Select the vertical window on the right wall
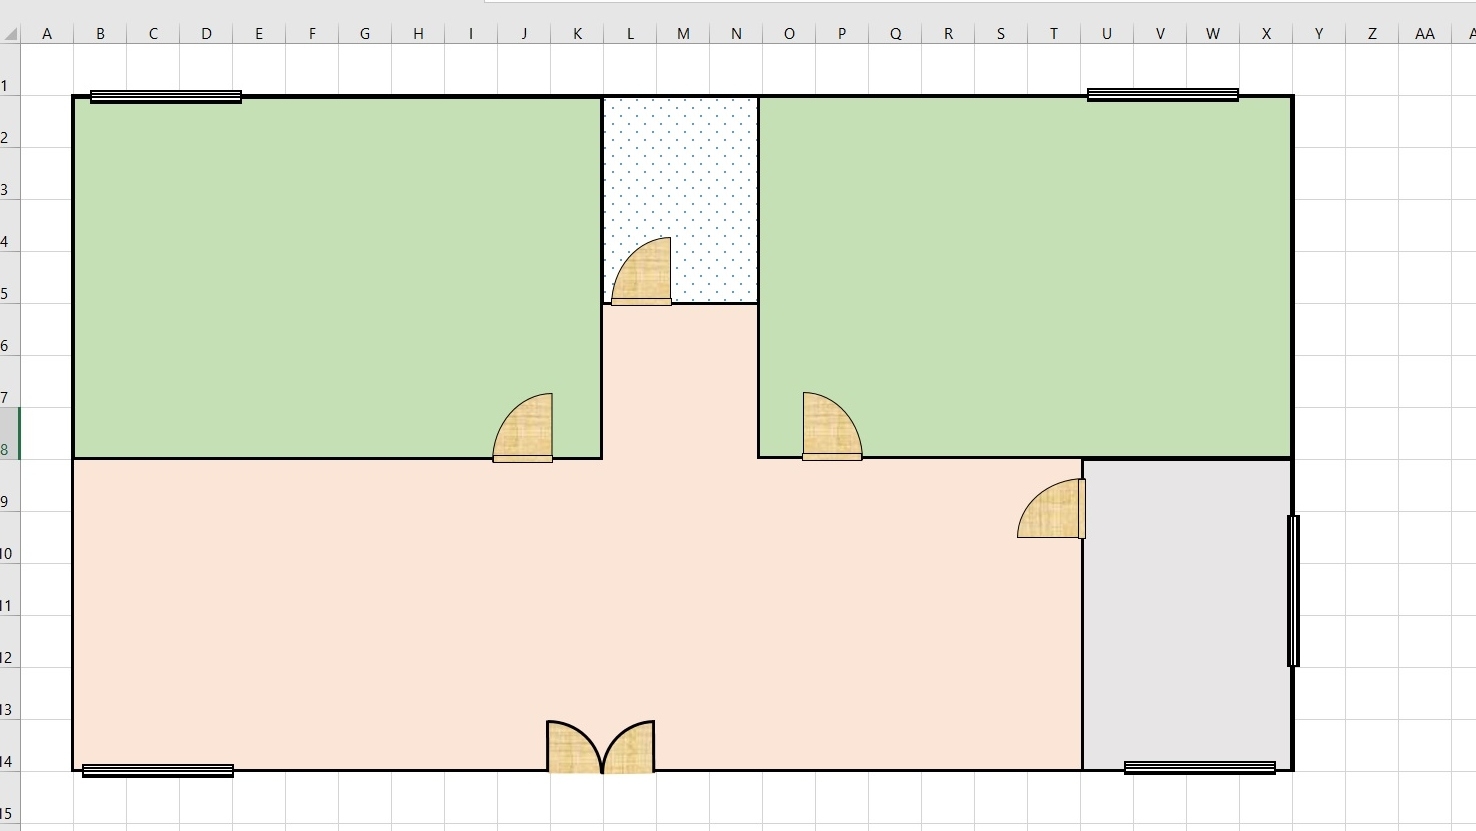The image size is (1476, 831). tap(1293, 590)
